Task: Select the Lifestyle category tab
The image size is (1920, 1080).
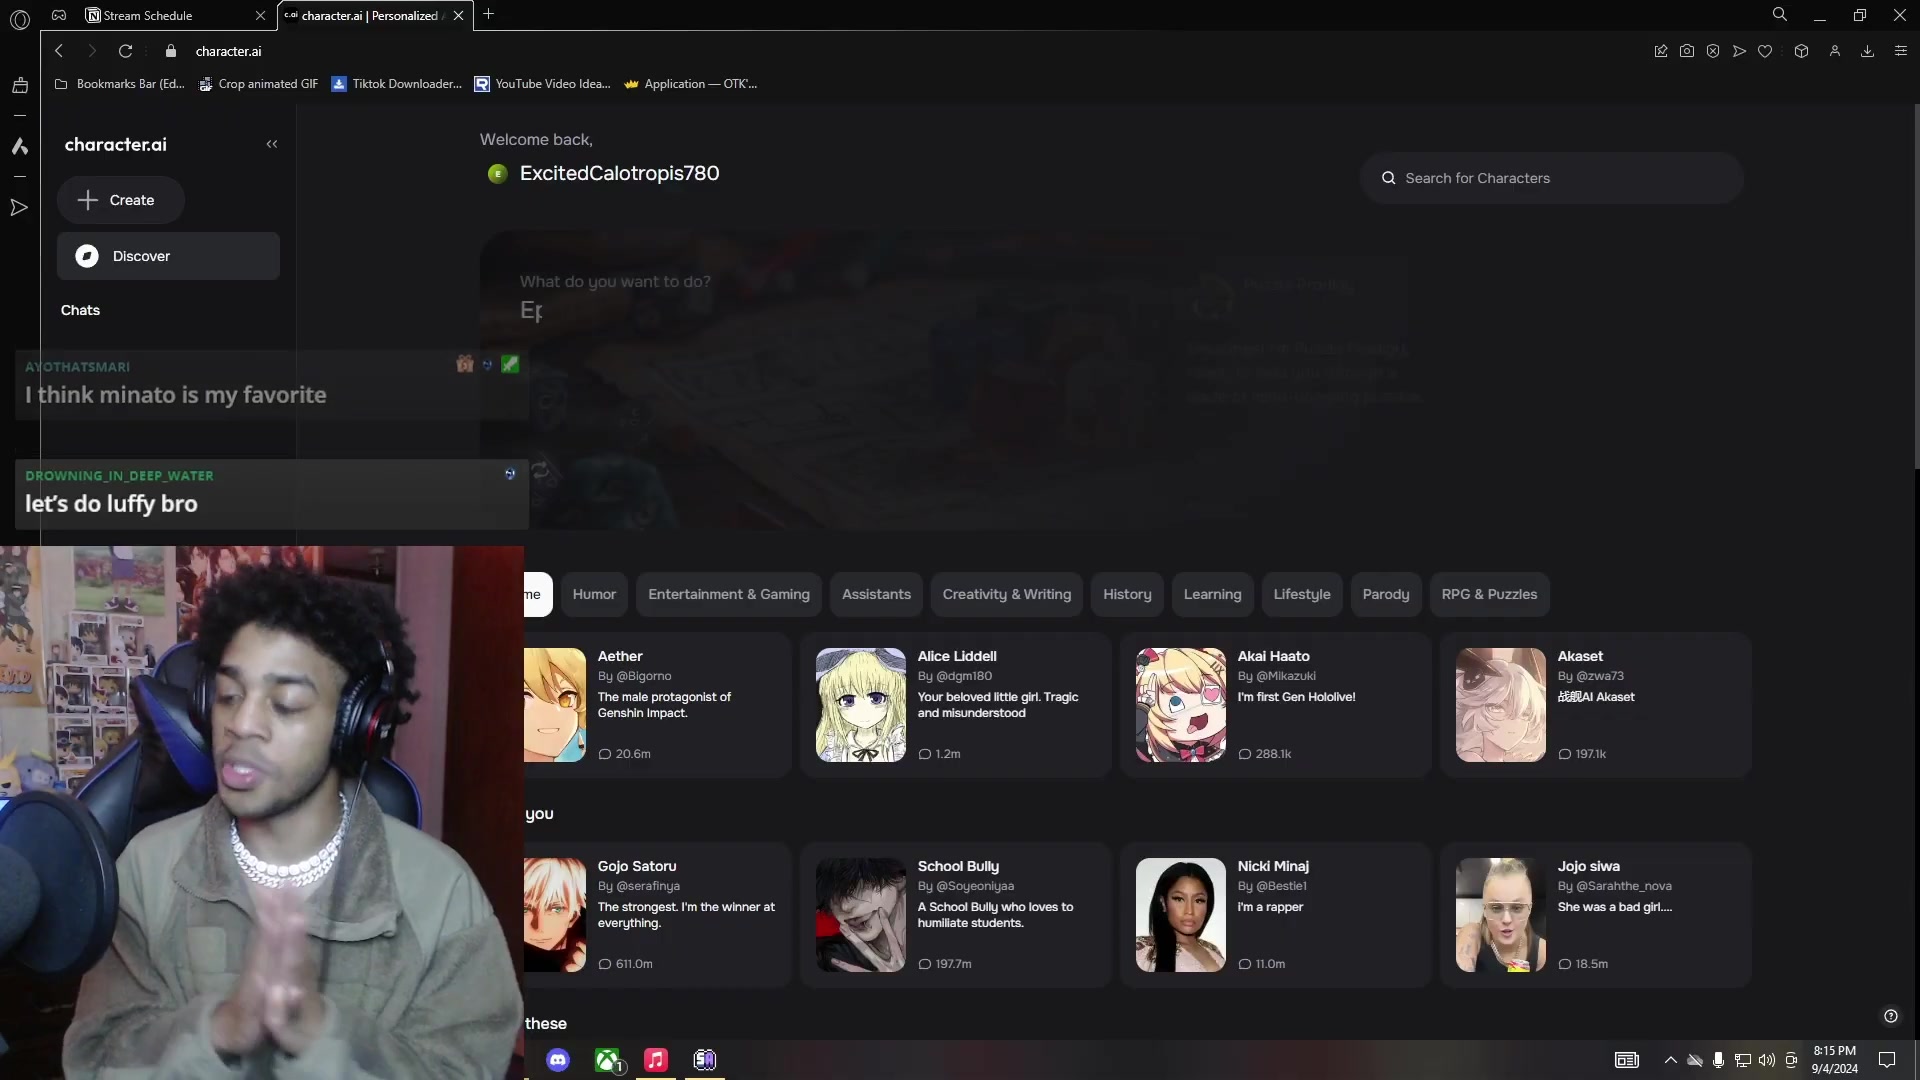Action: [1302, 594]
